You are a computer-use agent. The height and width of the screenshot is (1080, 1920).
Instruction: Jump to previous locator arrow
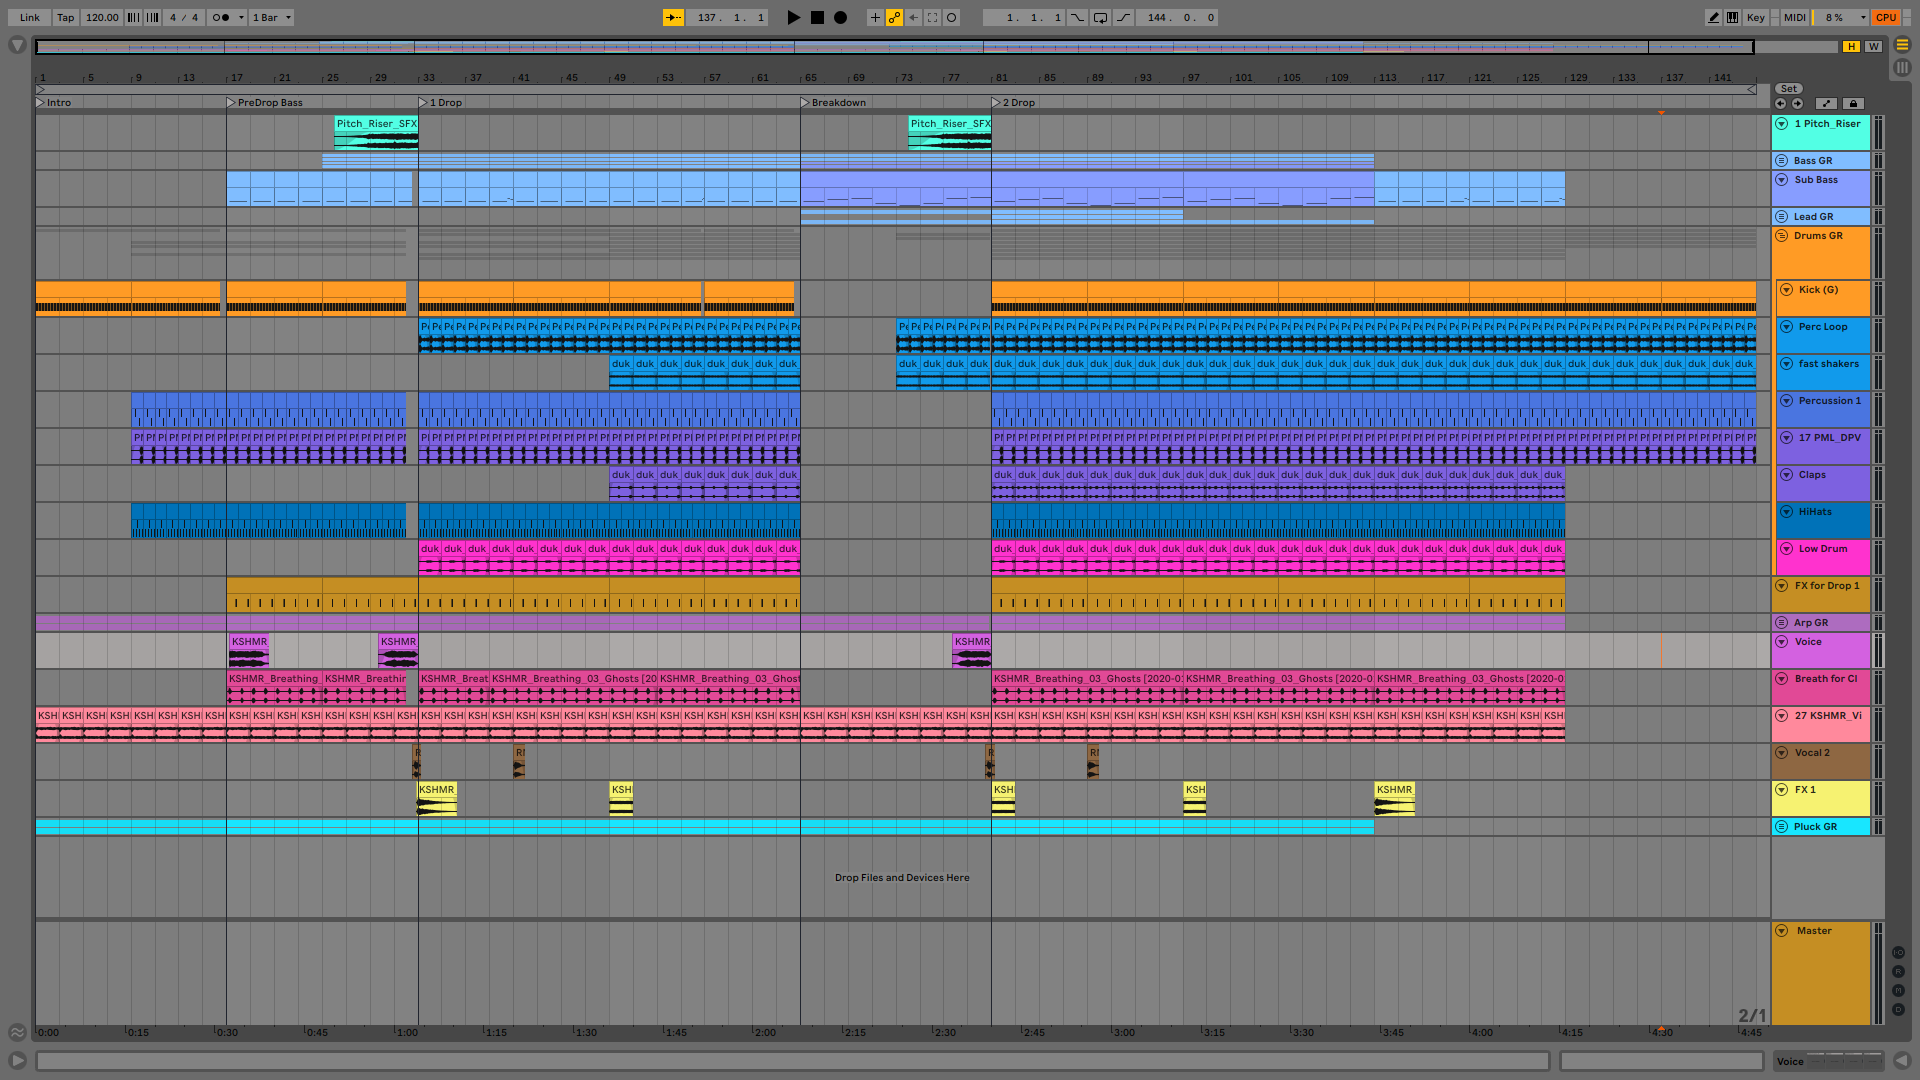tap(1780, 103)
